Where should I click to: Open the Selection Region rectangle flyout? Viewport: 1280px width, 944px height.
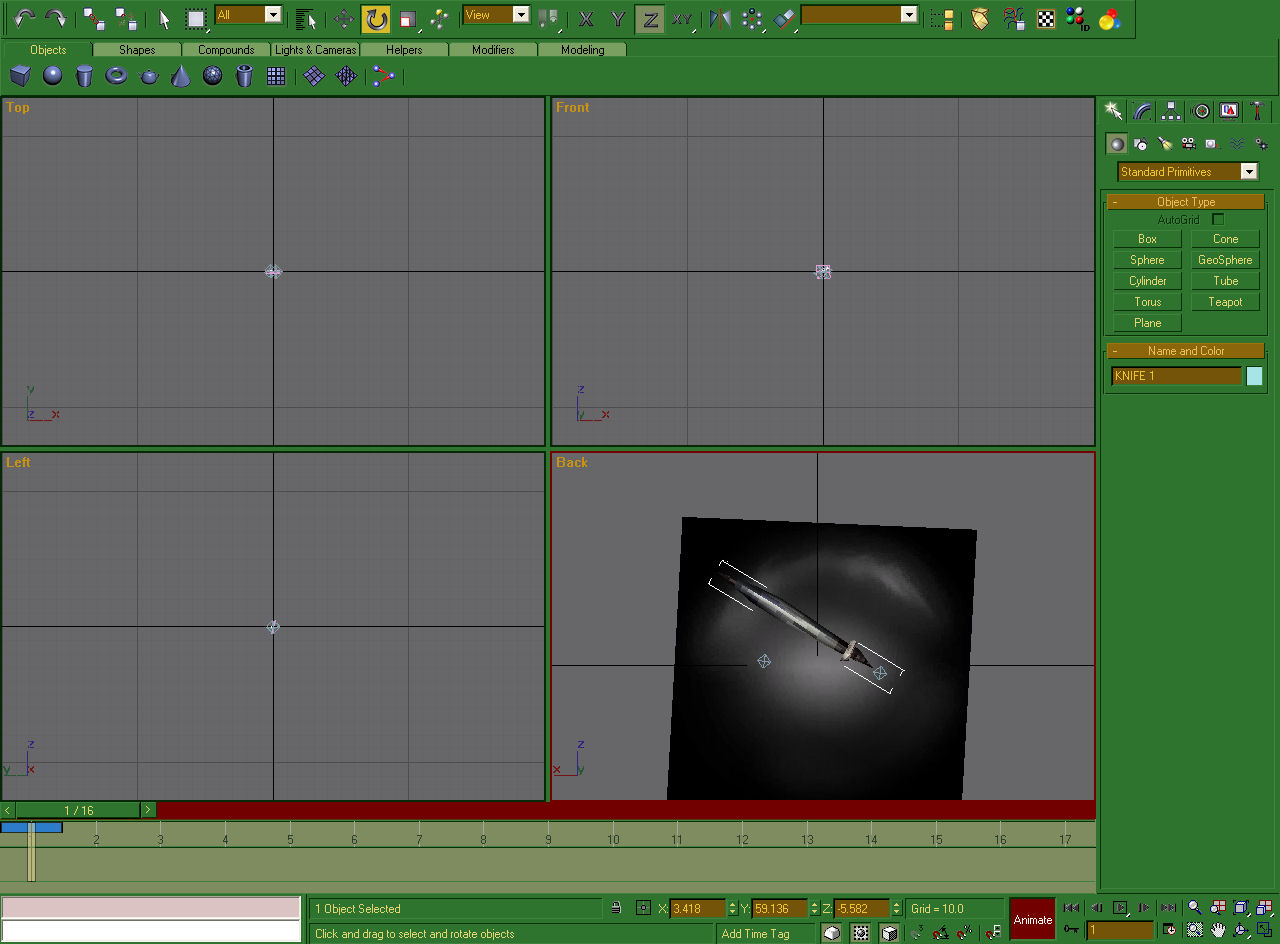197,18
